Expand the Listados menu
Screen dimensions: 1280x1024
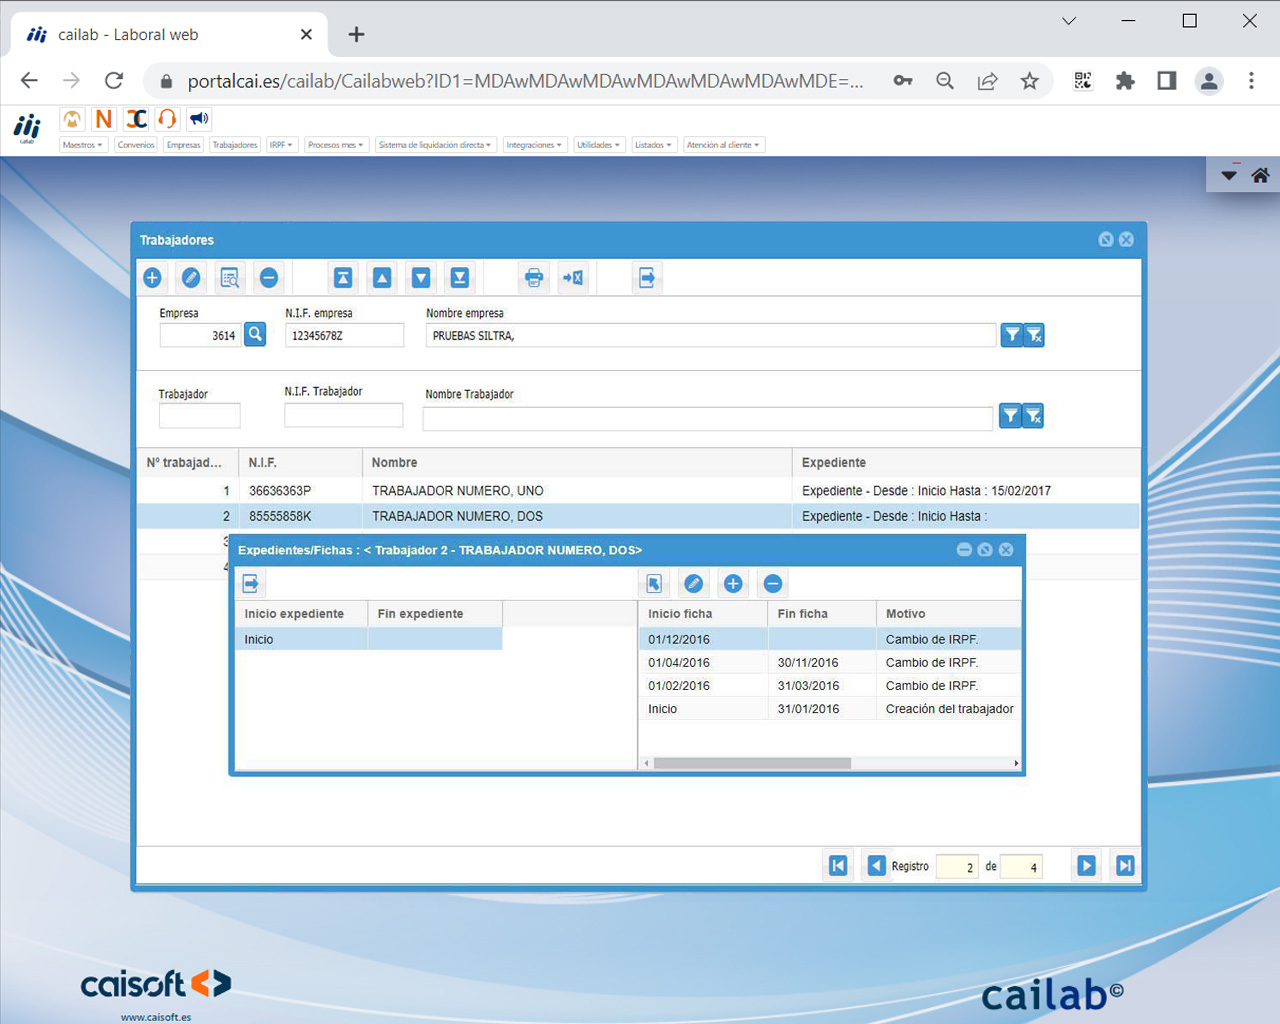[653, 144]
